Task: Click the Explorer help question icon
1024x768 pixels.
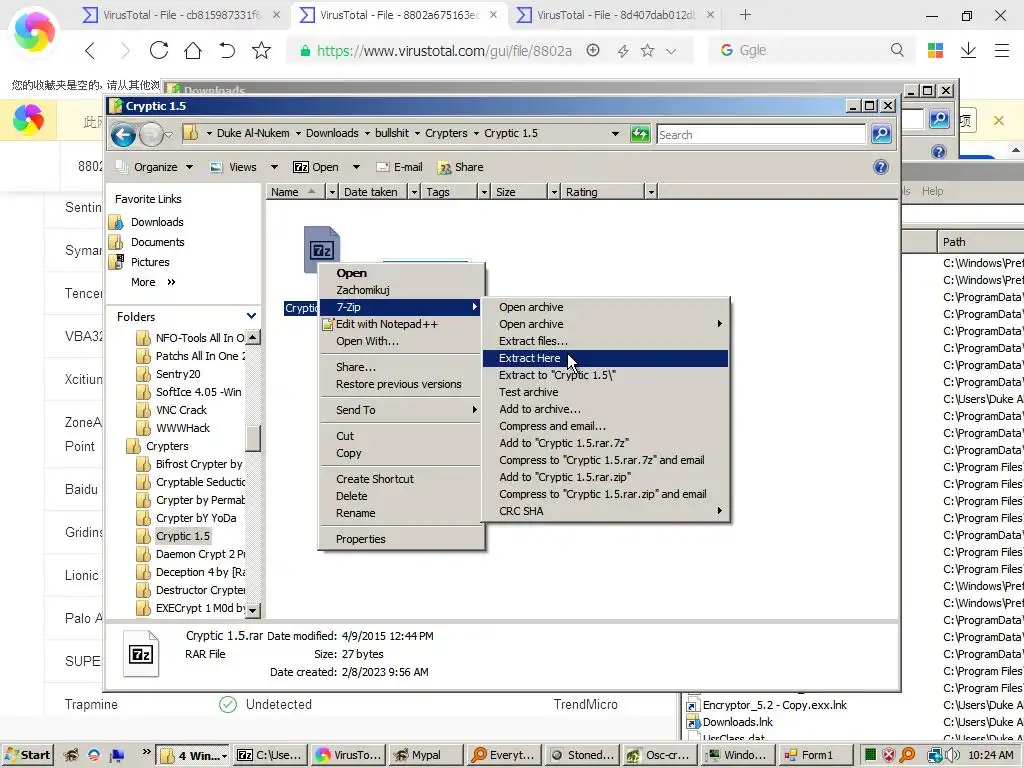Action: [880, 167]
